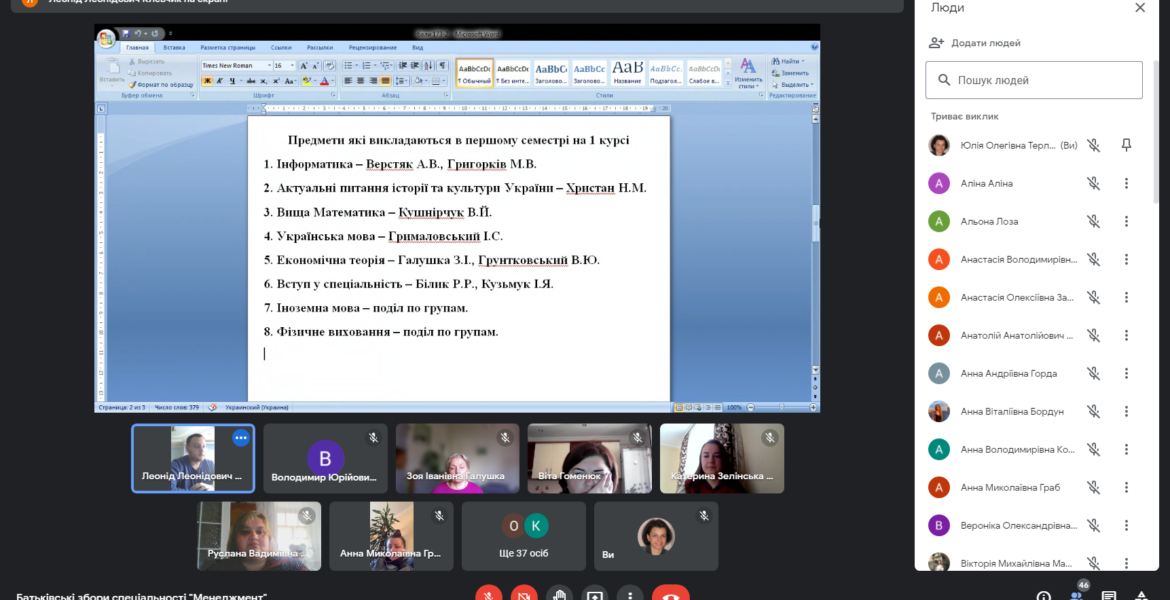1170x600 pixels.
Task: Click Заменить in the Редактирование group
Action: [790, 73]
